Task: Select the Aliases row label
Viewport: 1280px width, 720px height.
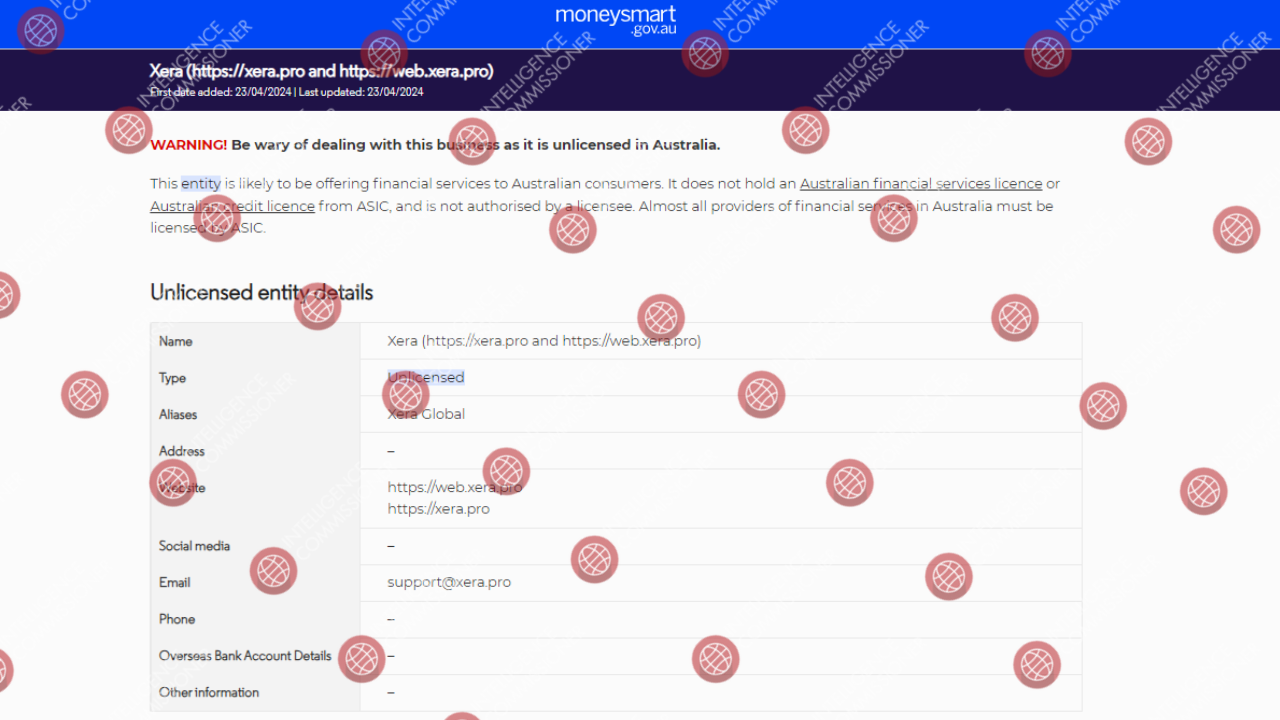Action: click(x=178, y=414)
